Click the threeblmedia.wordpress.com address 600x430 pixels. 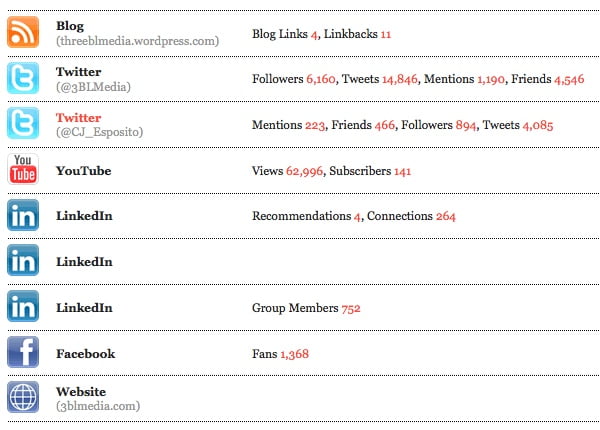coord(137,41)
